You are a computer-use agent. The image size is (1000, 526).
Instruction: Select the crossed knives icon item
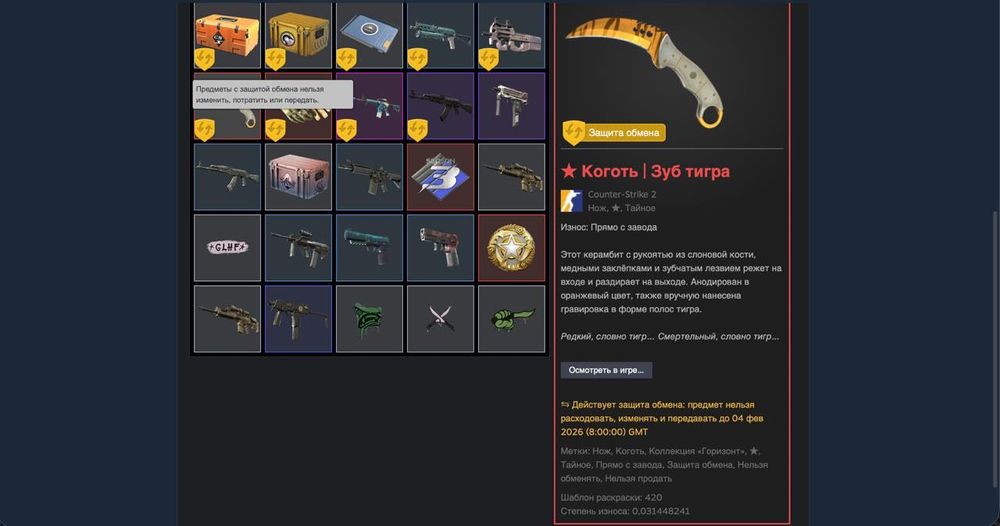point(441,319)
